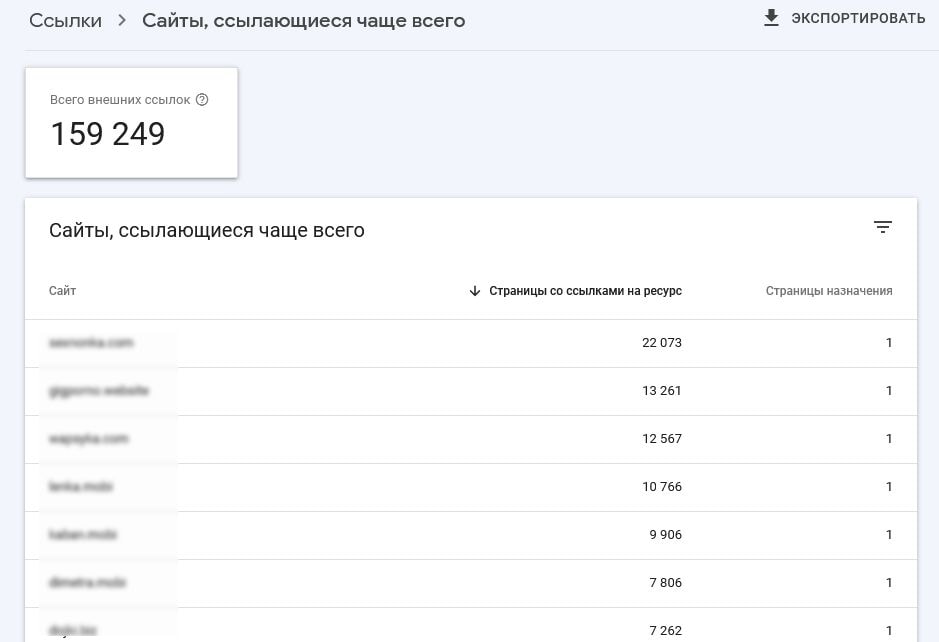Screen dimensions: 939x642
Task: Click the Сайт column header
Action: click(x=62, y=291)
